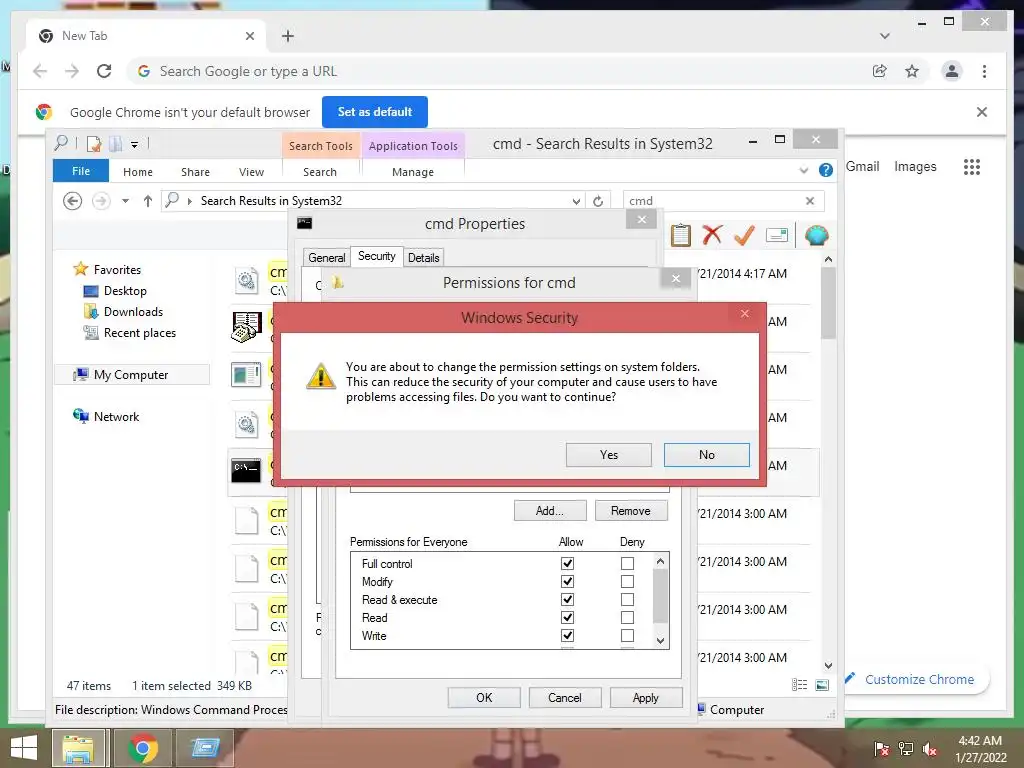Select My Computer in navigation pane
This screenshot has height=768, width=1024.
131,375
